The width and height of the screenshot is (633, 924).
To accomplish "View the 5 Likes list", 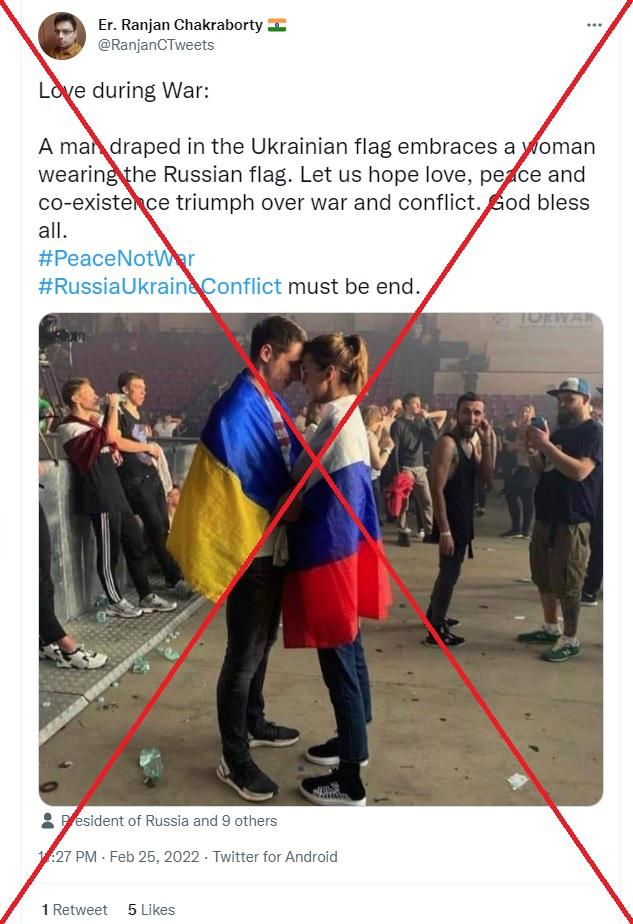I will (151, 910).
